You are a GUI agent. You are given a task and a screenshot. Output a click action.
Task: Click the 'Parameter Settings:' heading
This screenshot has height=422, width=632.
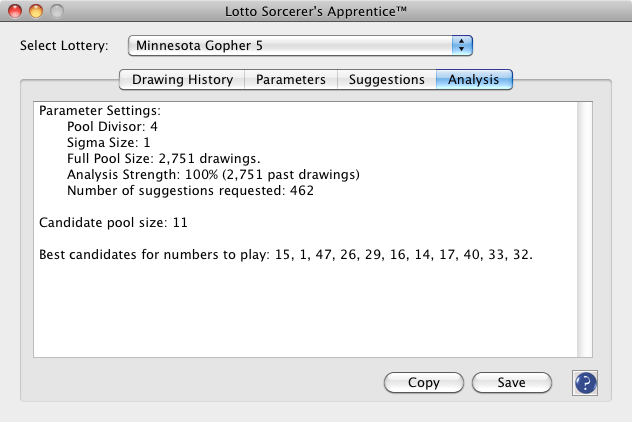100,110
